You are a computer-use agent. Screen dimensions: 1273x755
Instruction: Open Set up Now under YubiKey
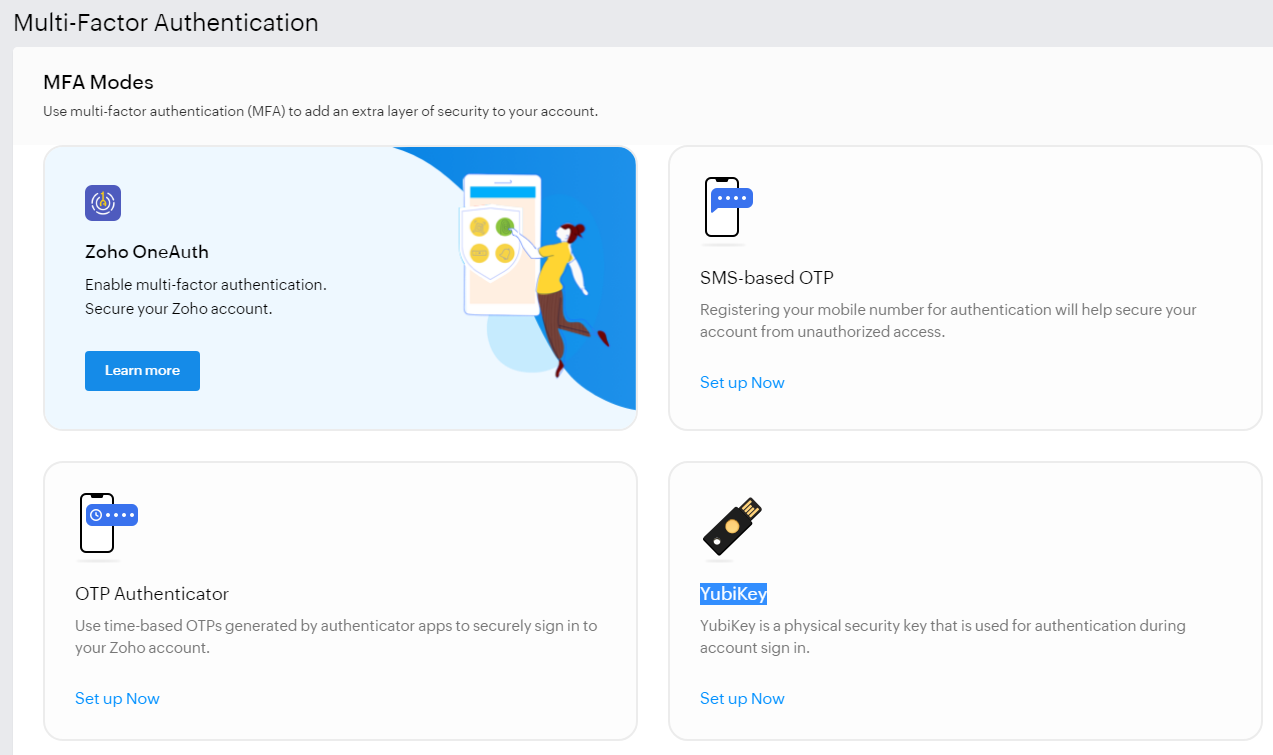click(x=742, y=699)
